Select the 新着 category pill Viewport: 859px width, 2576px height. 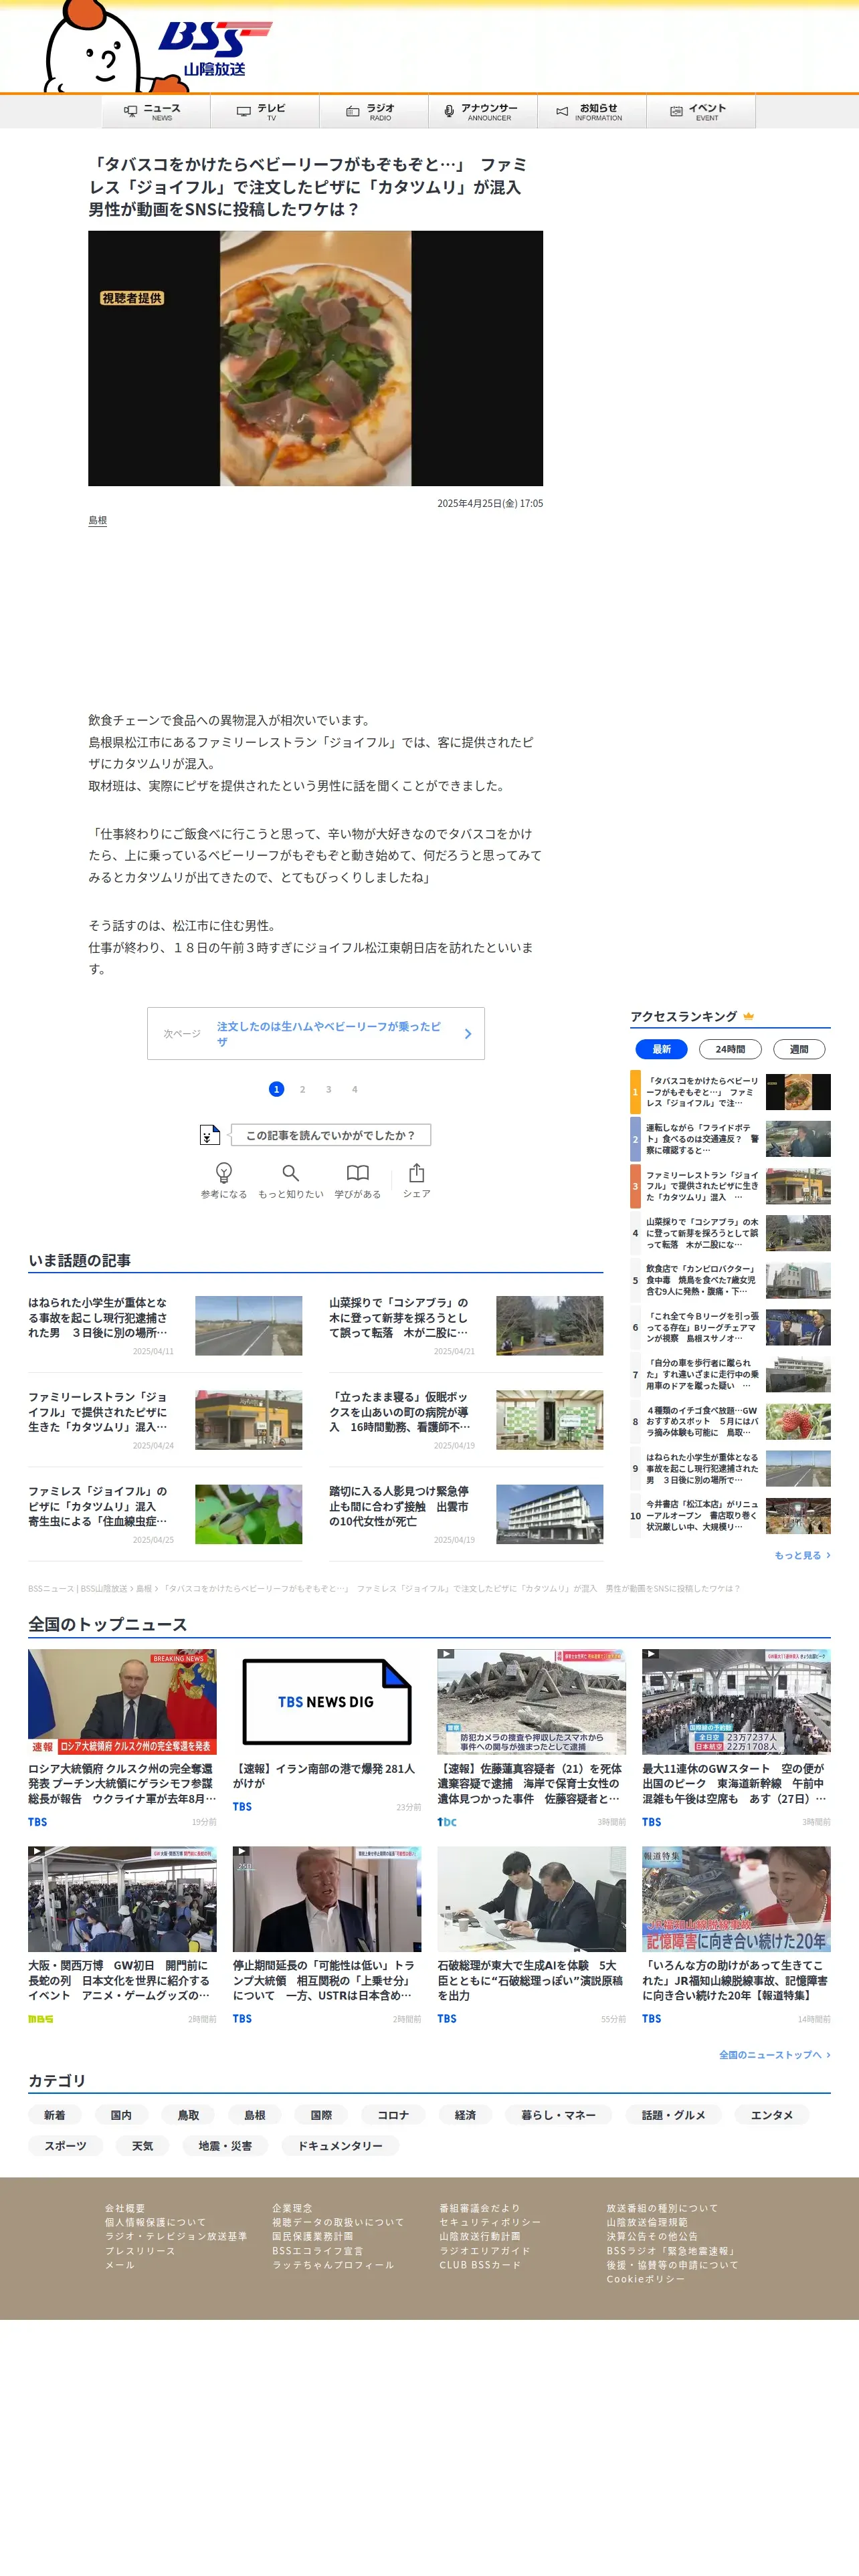click(54, 2115)
